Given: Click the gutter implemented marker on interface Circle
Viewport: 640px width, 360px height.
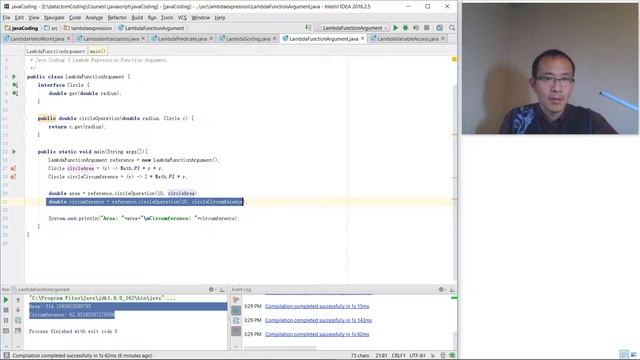Looking at the screenshot, I should pyautogui.click(x=15, y=85).
